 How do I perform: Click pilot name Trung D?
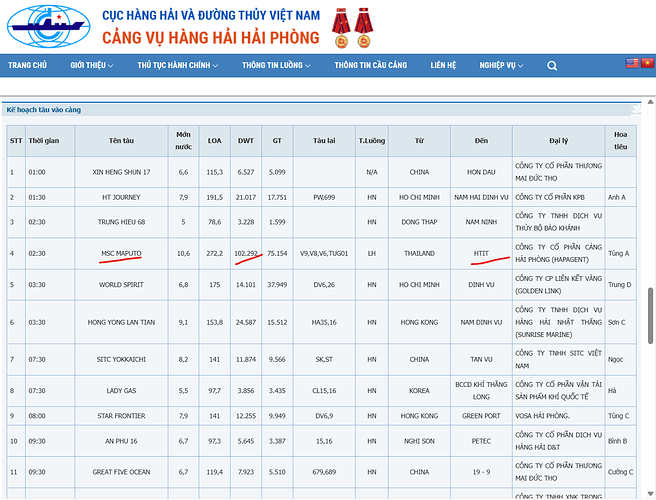(620, 285)
